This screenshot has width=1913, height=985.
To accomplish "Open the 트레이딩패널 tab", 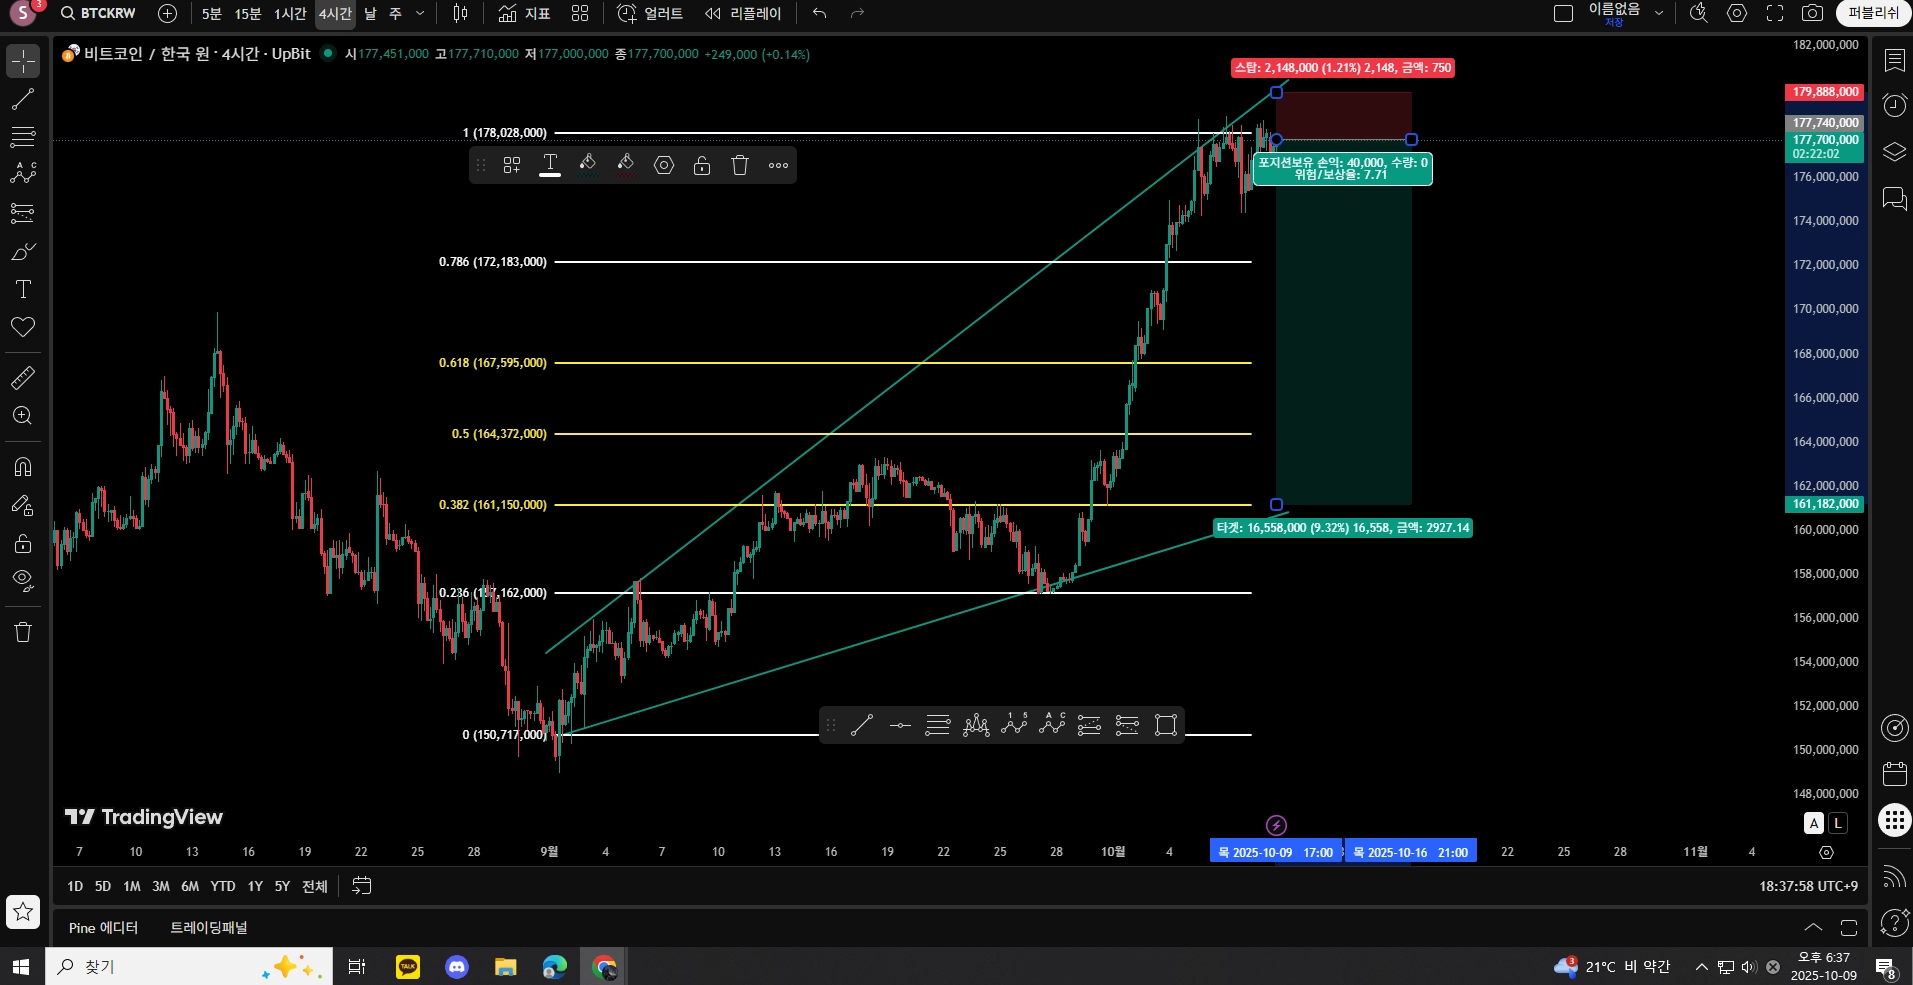I will [208, 927].
